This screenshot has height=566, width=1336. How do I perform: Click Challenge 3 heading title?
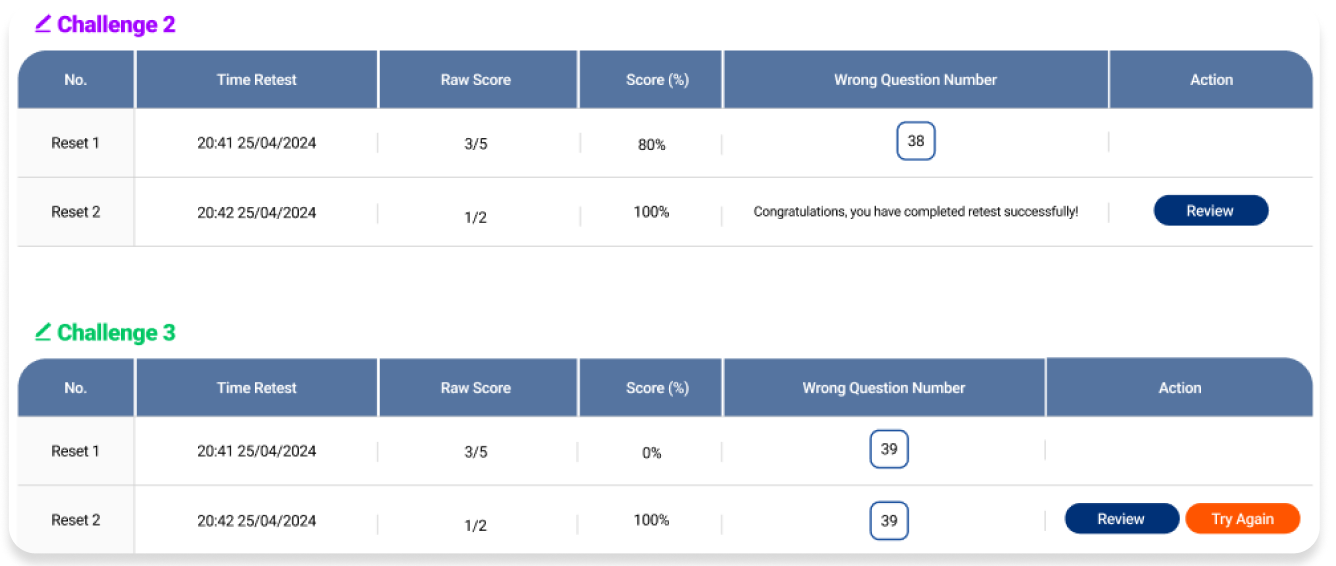116,333
